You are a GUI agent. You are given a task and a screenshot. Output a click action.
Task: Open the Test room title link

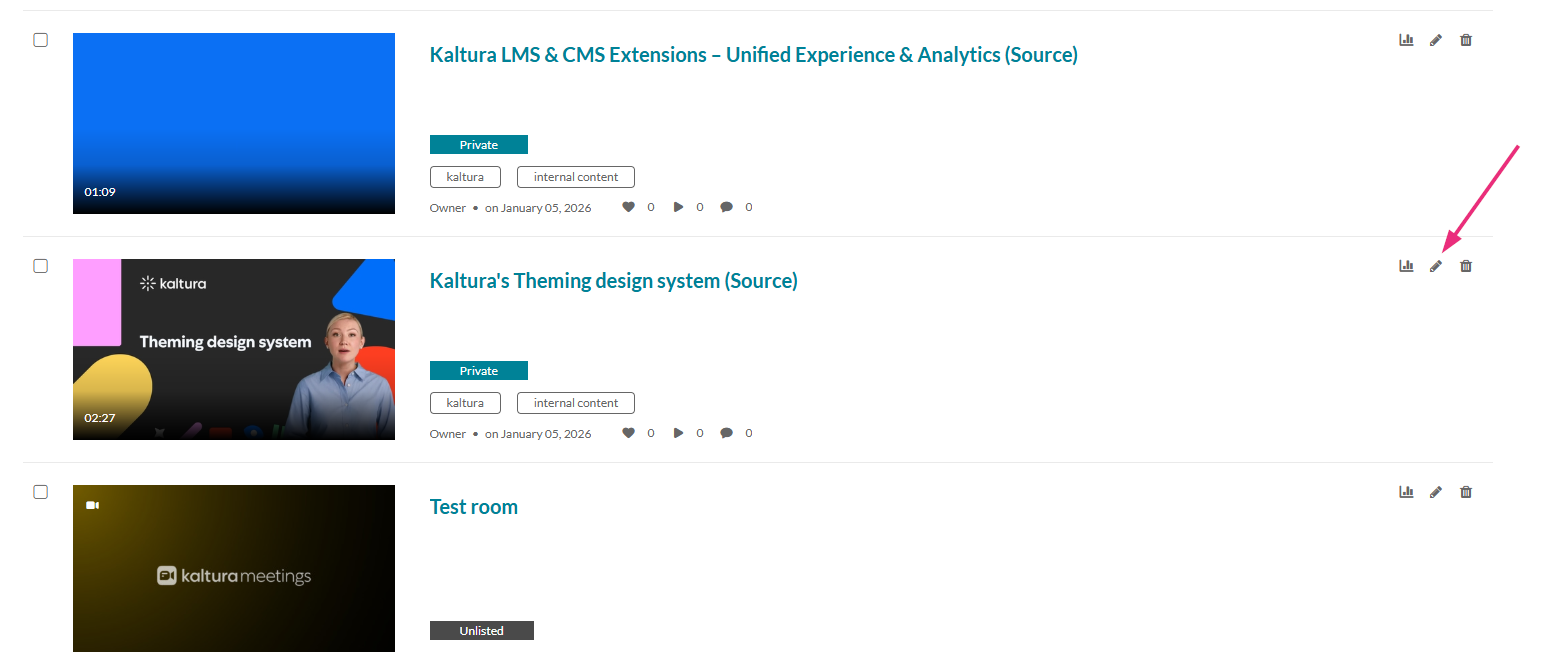[474, 507]
